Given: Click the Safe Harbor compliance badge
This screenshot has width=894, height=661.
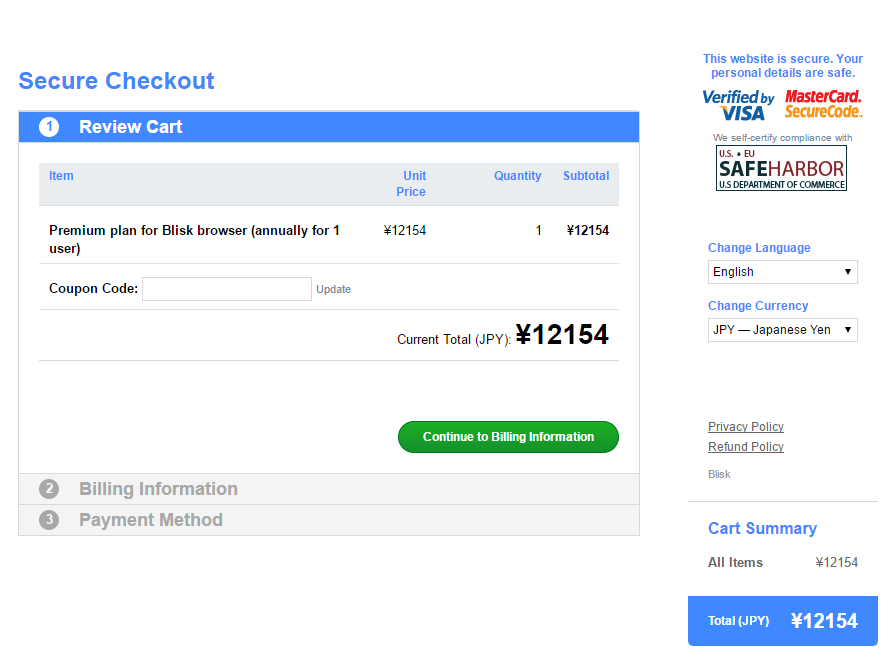Looking at the screenshot, I should click(781, 168).
